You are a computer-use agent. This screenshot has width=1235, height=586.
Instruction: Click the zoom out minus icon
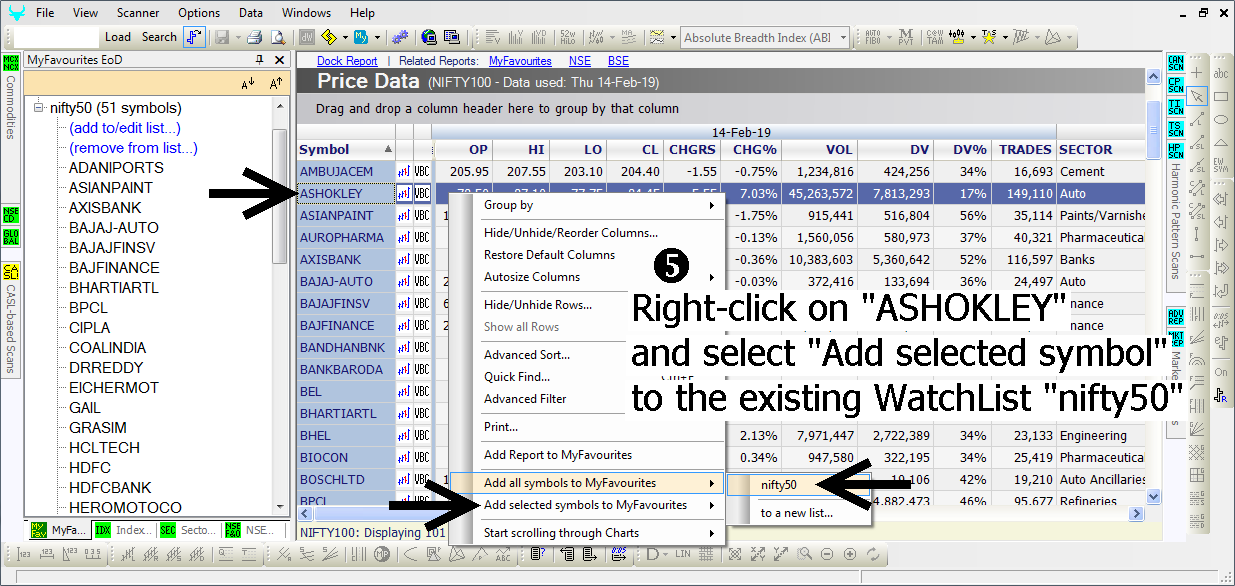827,554
